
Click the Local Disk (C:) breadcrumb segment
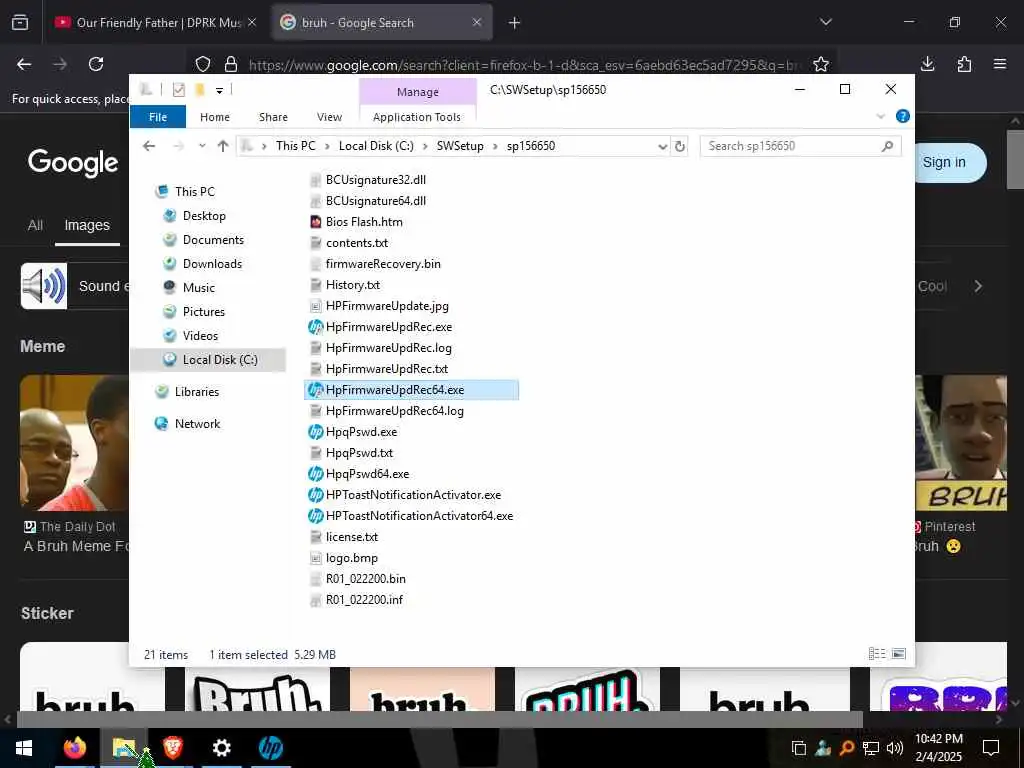[x=376, y=146]
